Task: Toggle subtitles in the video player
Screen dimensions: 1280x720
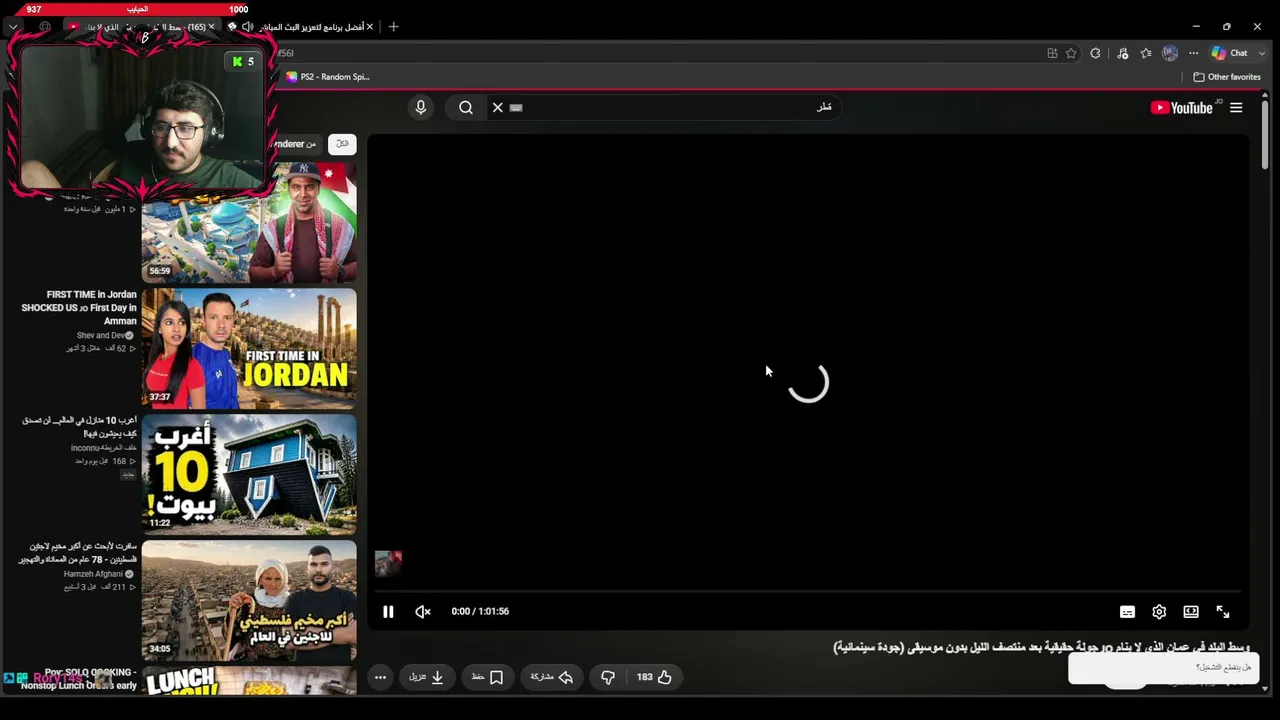Action: [x=1127, y=612]
